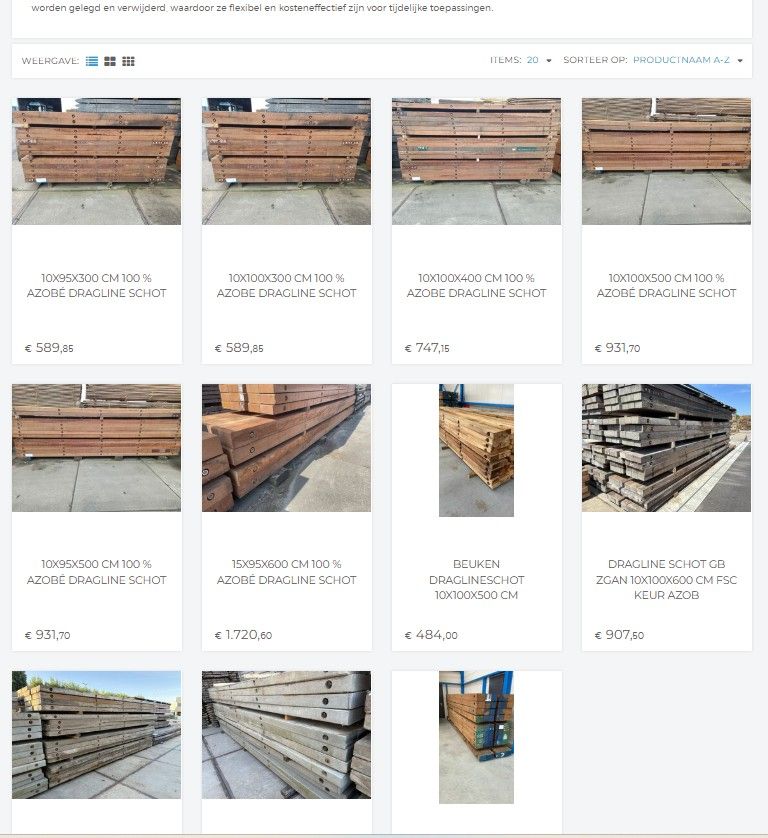Click the blue-wrapped wood stack thumbnail

click(x=476, y=737)
